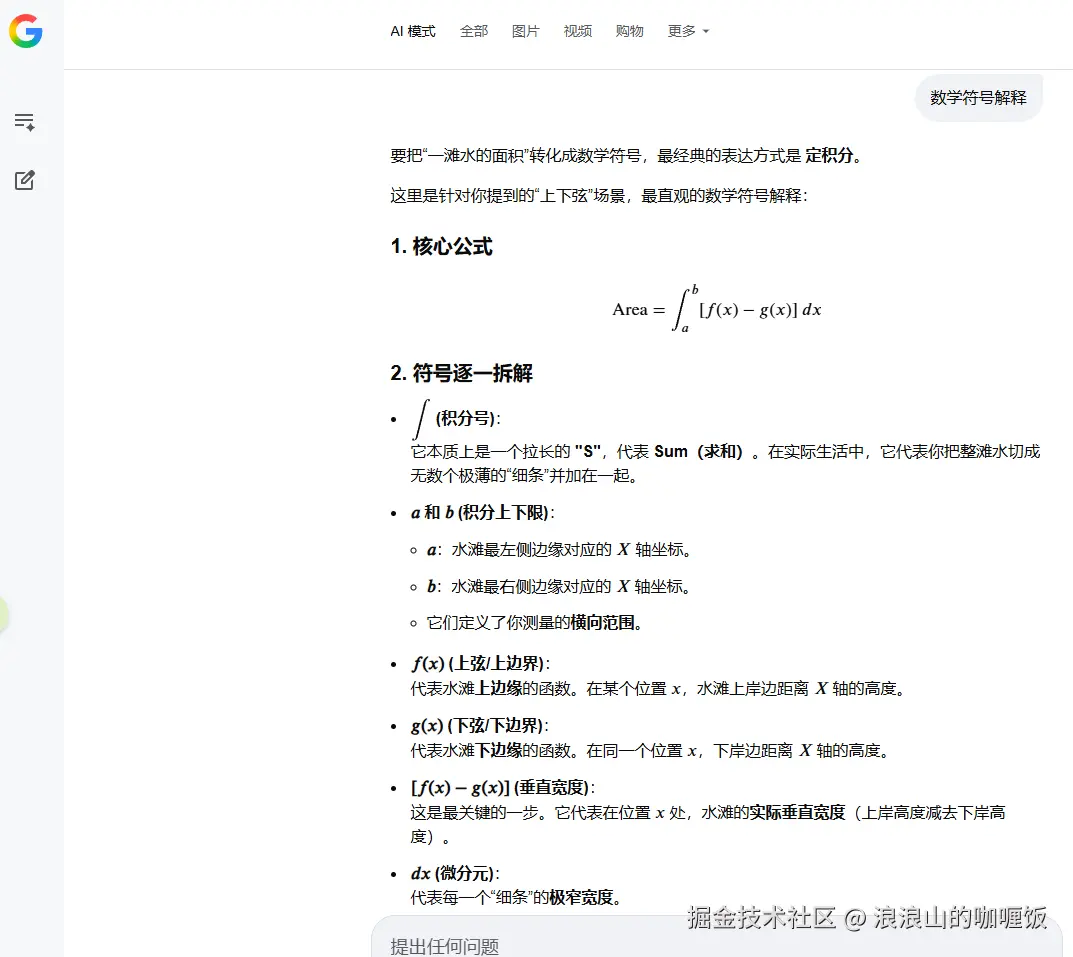
Task: Click the Google logo icon
Action: pos(26,31)
